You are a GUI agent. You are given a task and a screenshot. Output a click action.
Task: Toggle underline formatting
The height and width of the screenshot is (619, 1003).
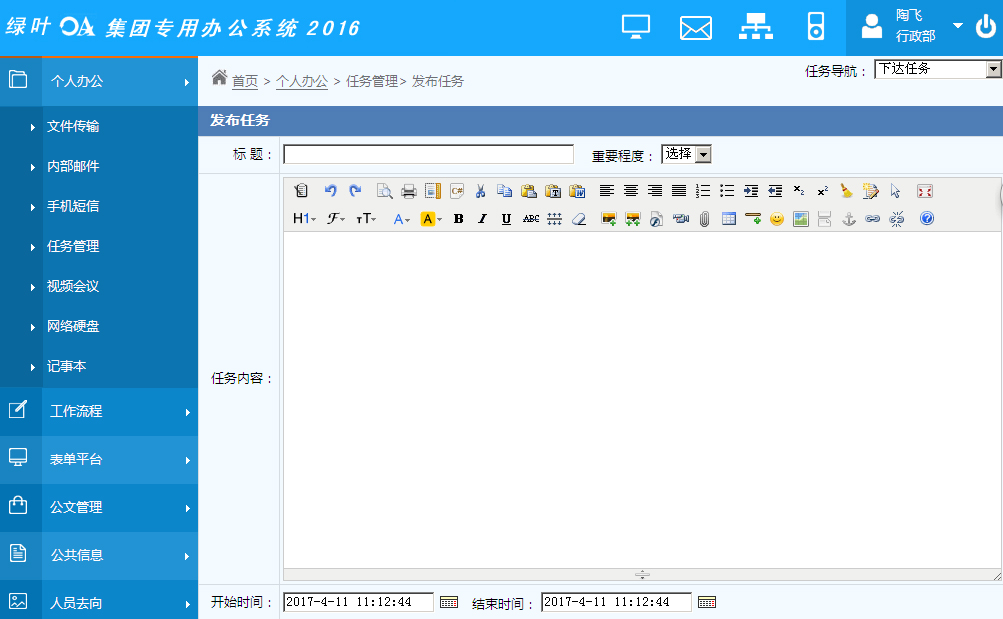(x=506, y=219)
